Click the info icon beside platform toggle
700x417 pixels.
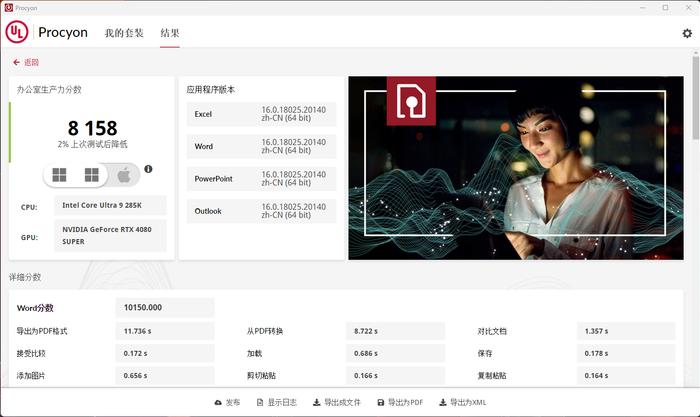point(148,169)
